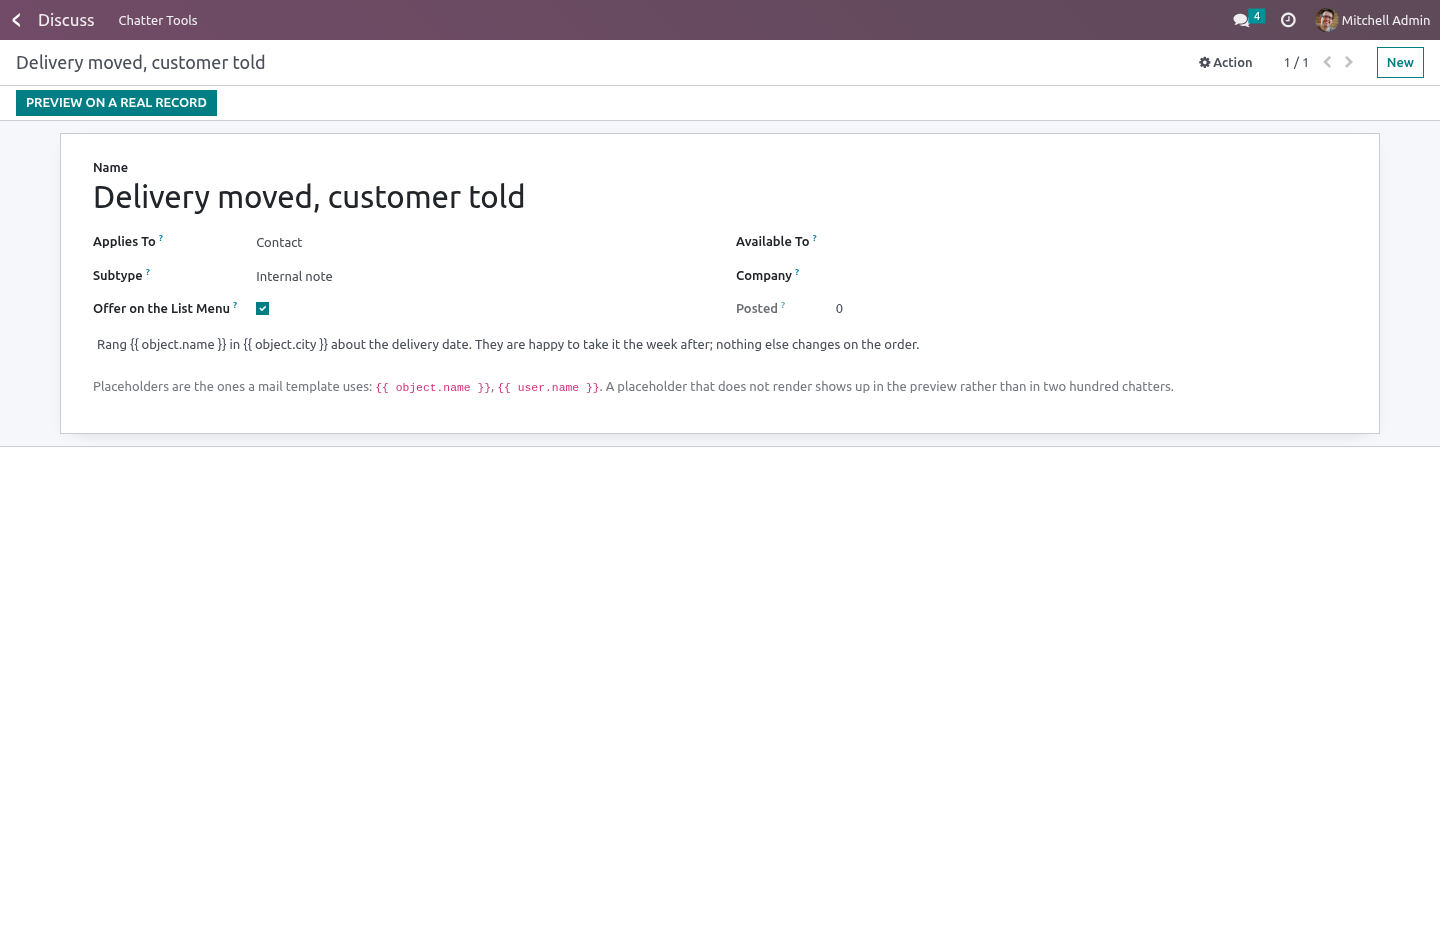The width and height of the screenshot is (1440, 940).
Task: Show help tooltip for Posted
Action: 783,305
